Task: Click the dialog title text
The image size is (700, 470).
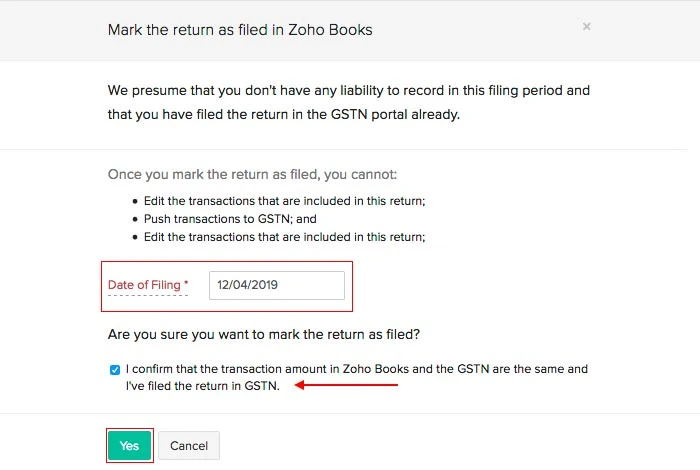Action: 240,29
